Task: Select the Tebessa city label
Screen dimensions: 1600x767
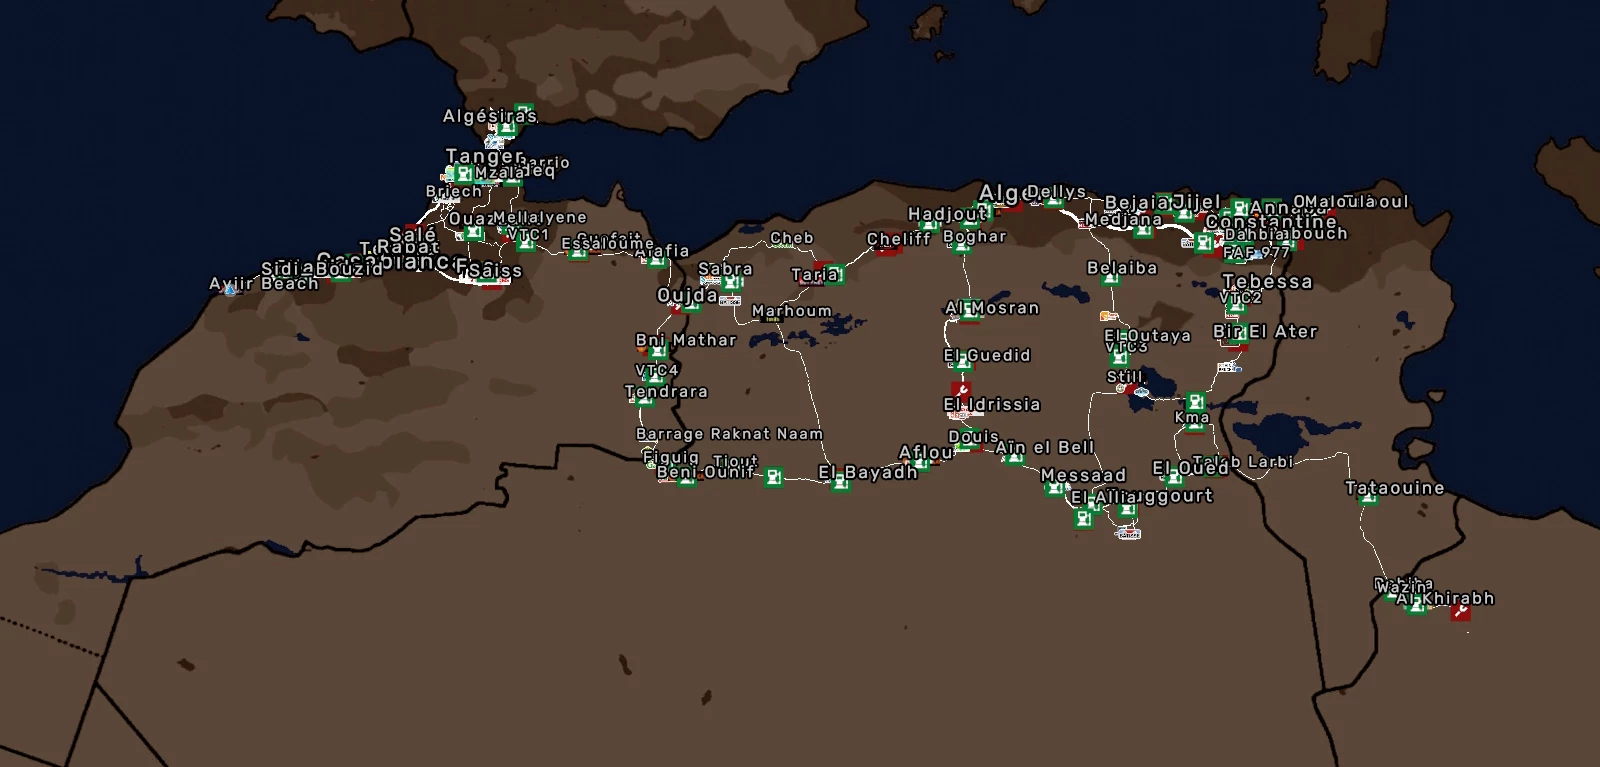Action: [1267, 282]
